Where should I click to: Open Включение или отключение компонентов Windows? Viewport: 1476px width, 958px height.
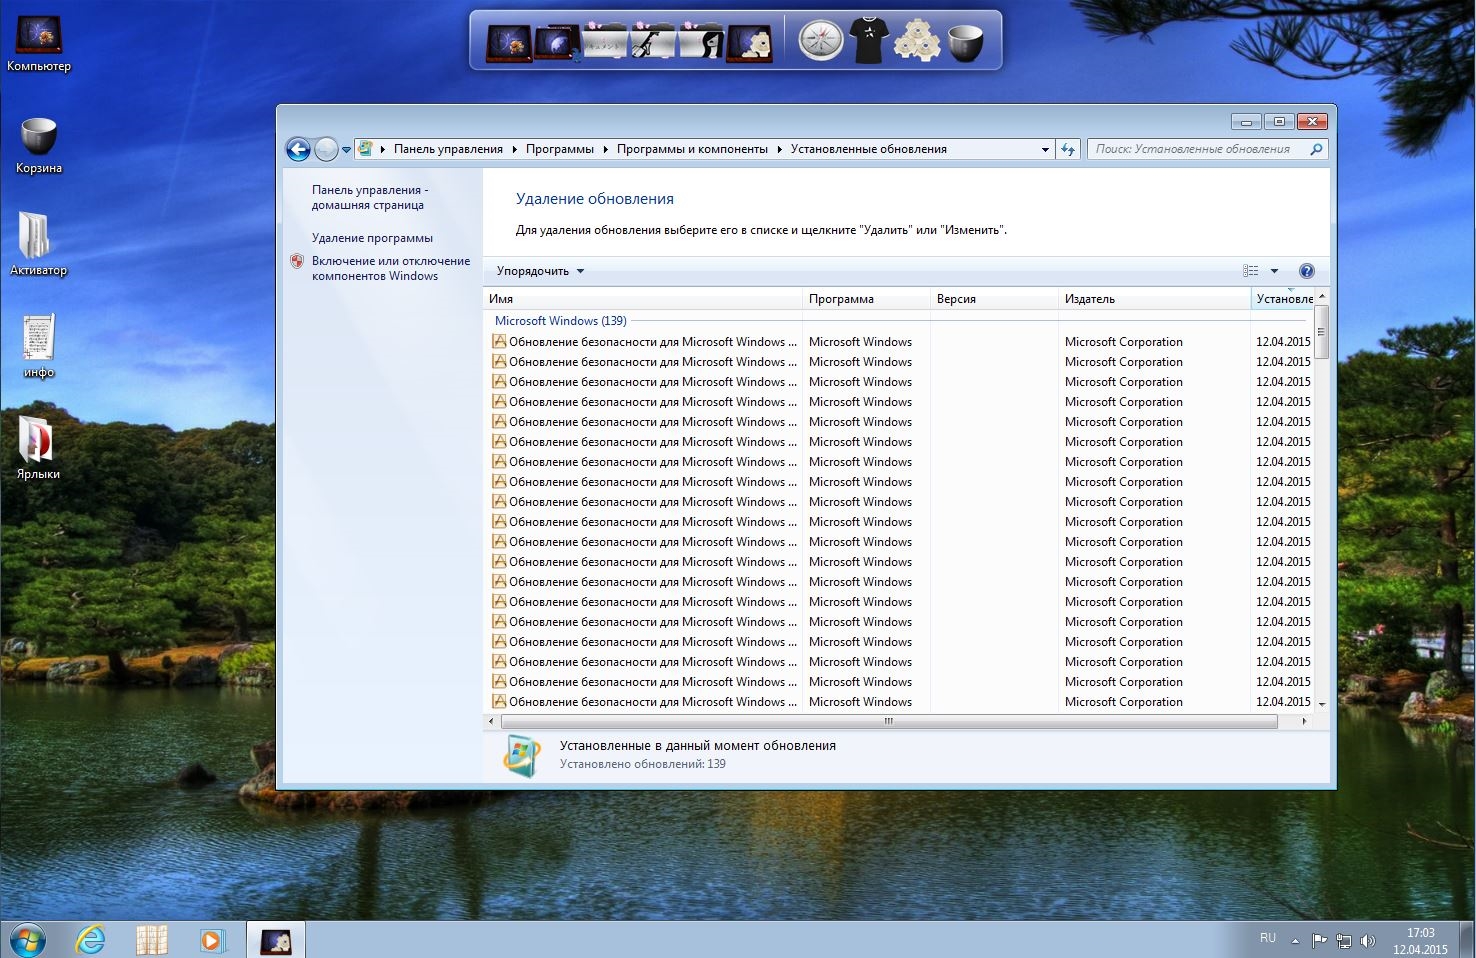[x=390, y=268]
